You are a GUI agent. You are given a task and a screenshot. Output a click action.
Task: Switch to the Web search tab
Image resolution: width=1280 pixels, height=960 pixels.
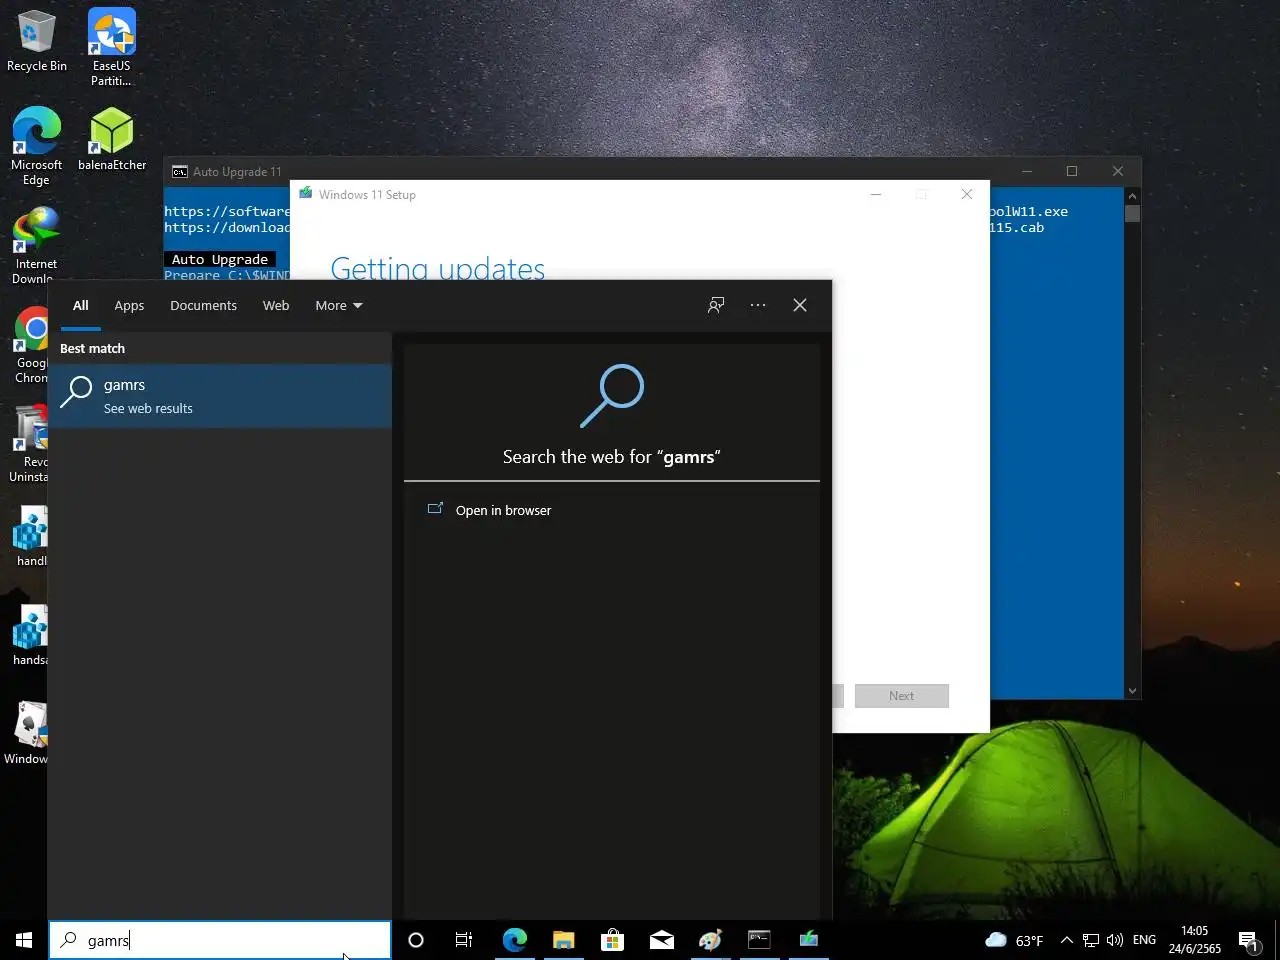(x=276, y=305)
